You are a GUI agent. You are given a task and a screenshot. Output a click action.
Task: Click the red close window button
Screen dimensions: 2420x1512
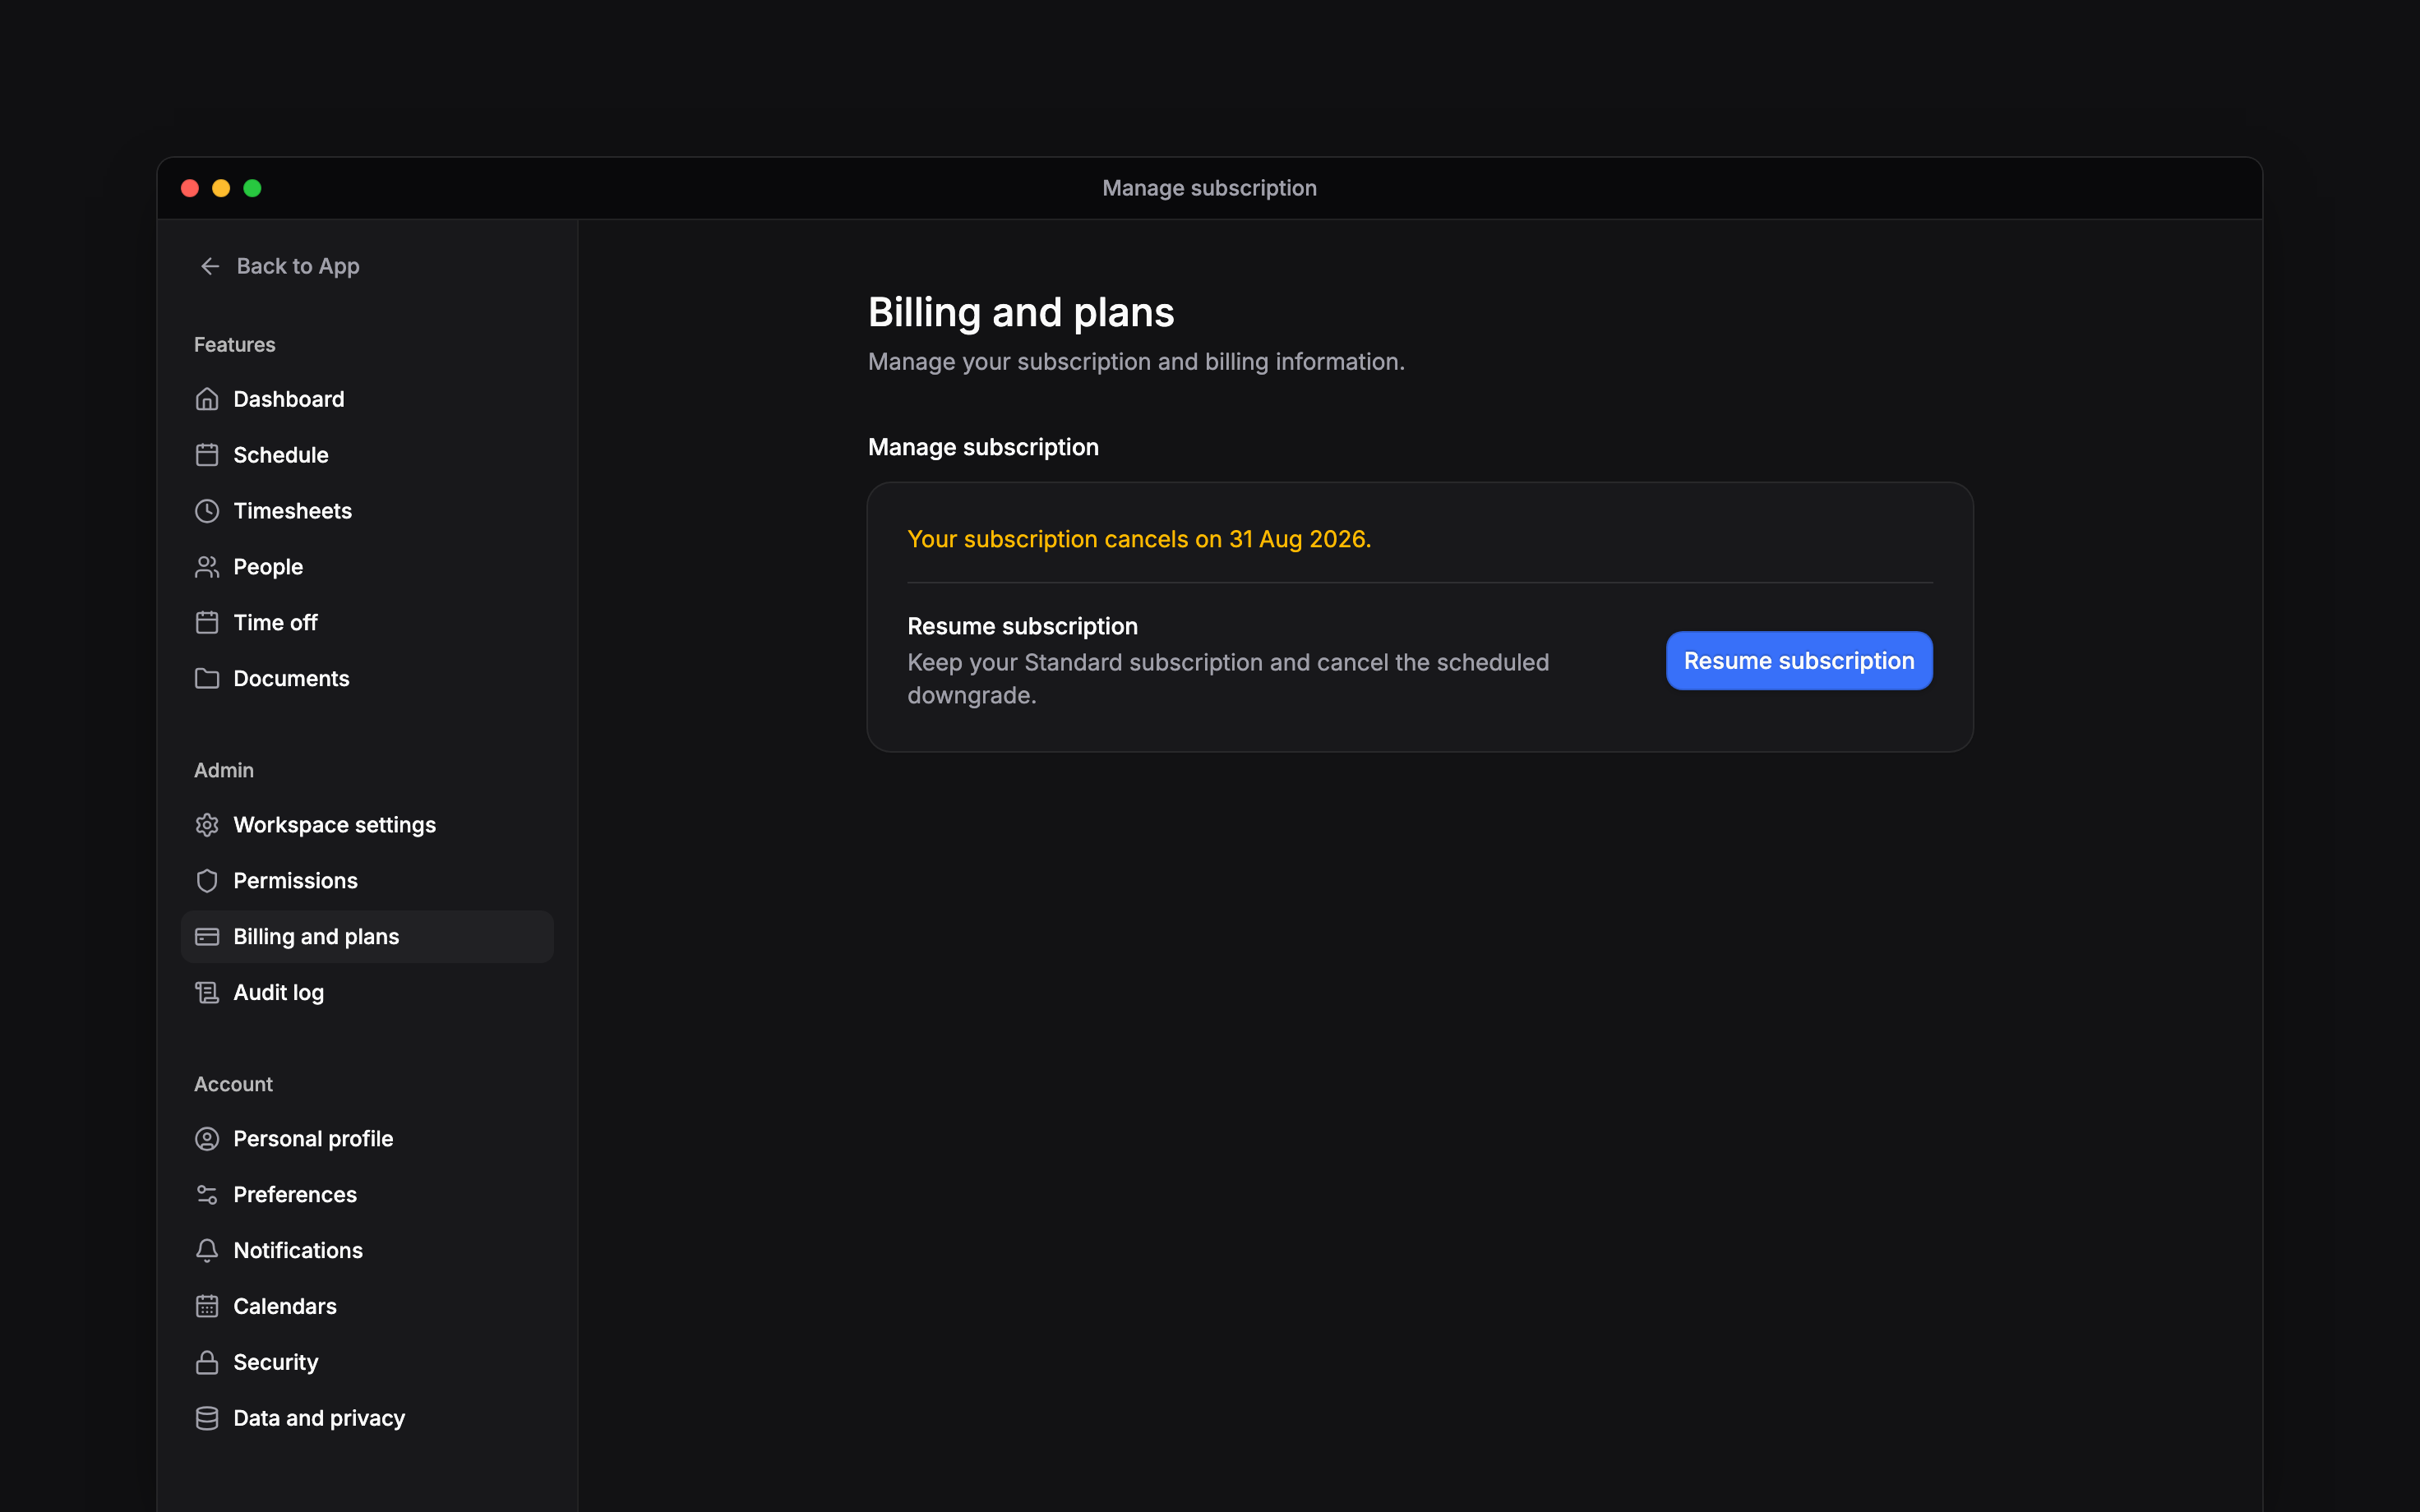point(190,188)
